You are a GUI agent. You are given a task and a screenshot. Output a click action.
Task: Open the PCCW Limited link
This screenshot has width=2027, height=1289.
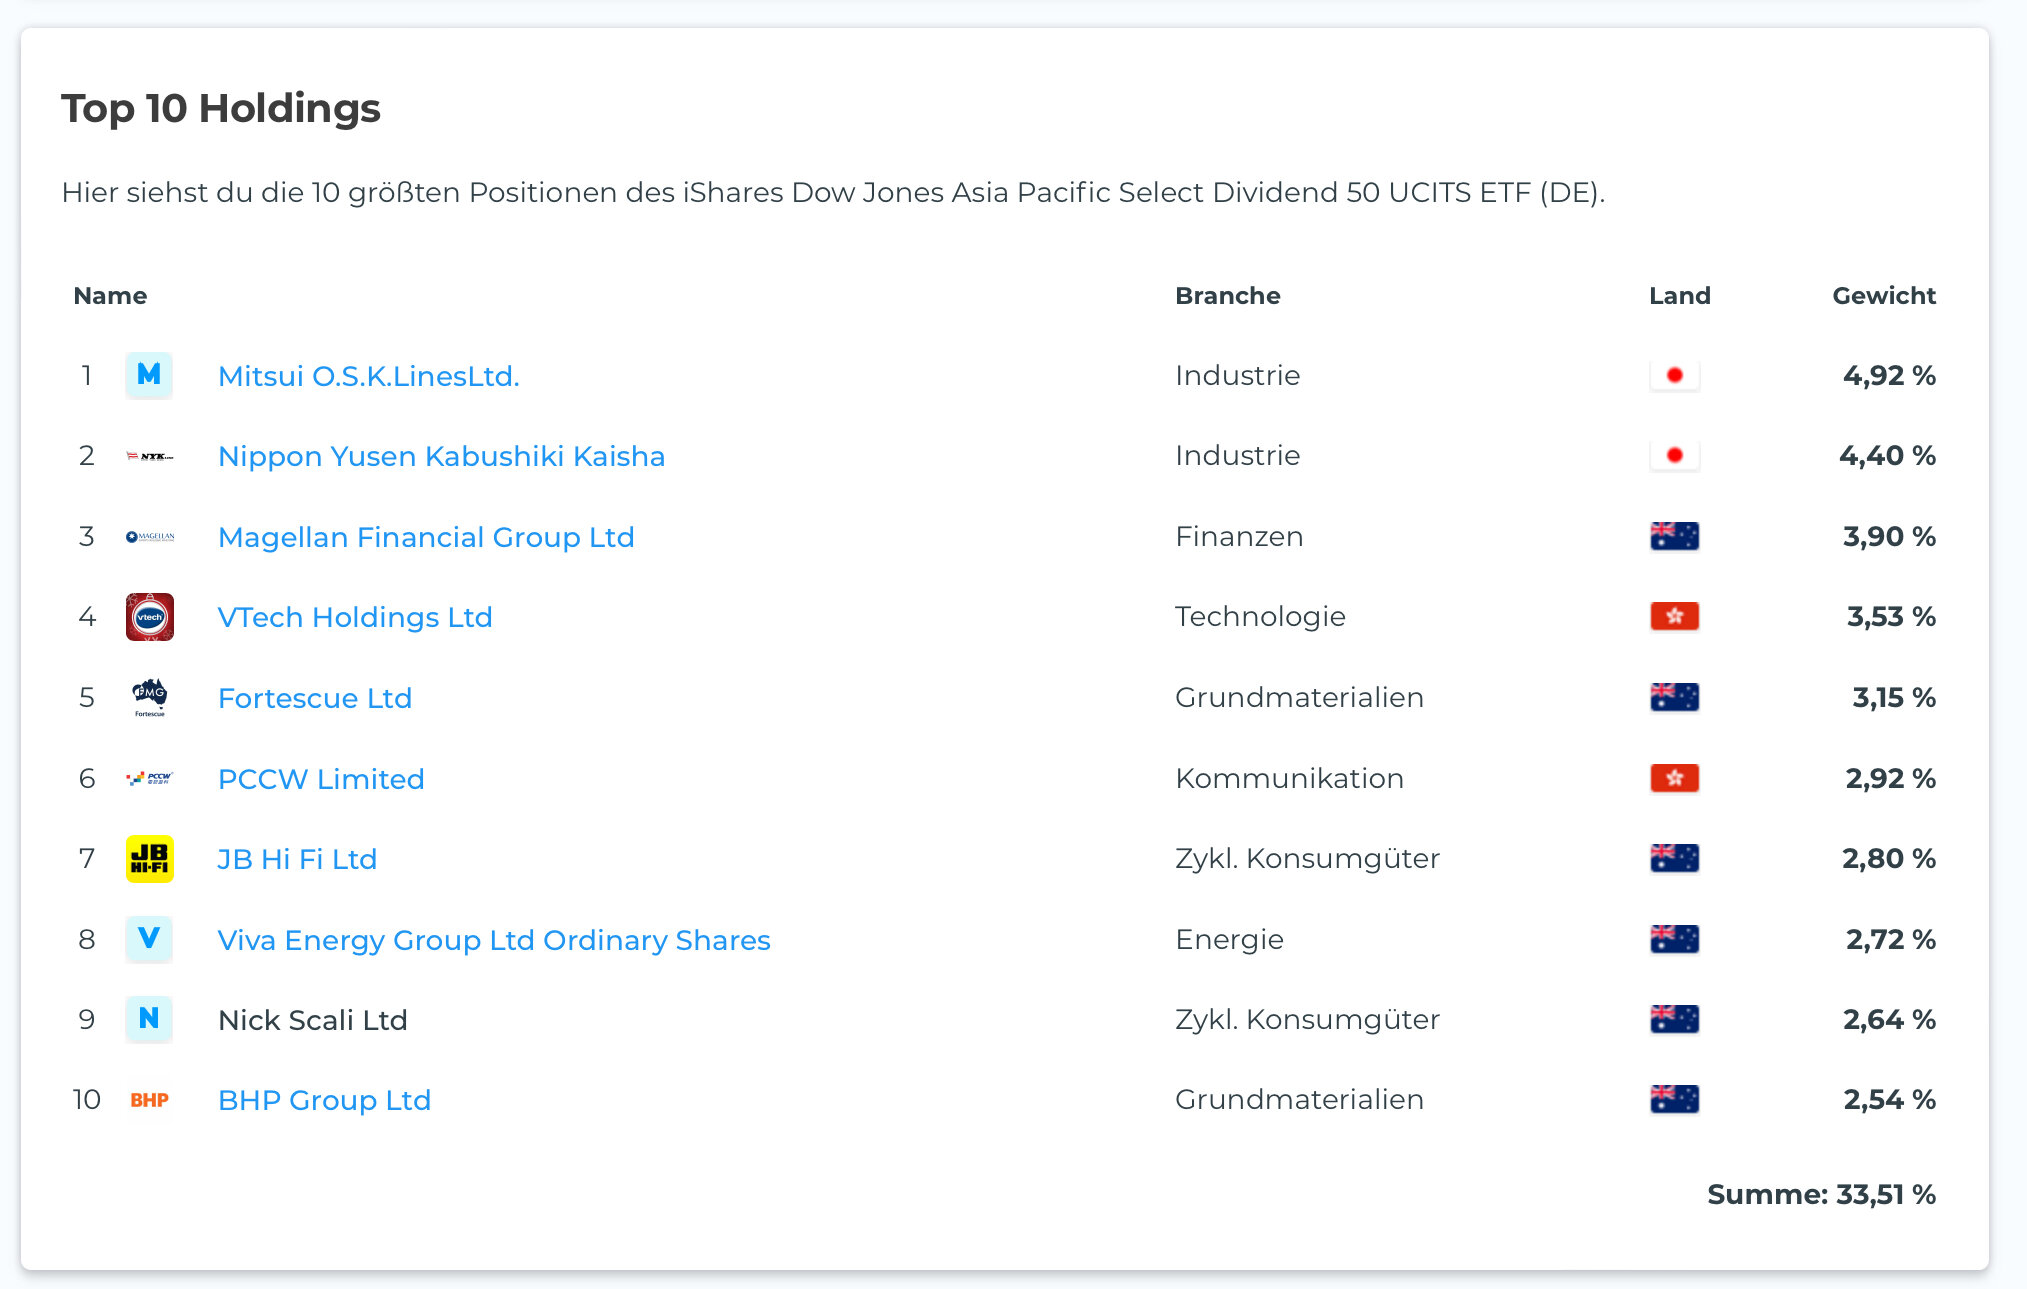(x=321, y=779)
